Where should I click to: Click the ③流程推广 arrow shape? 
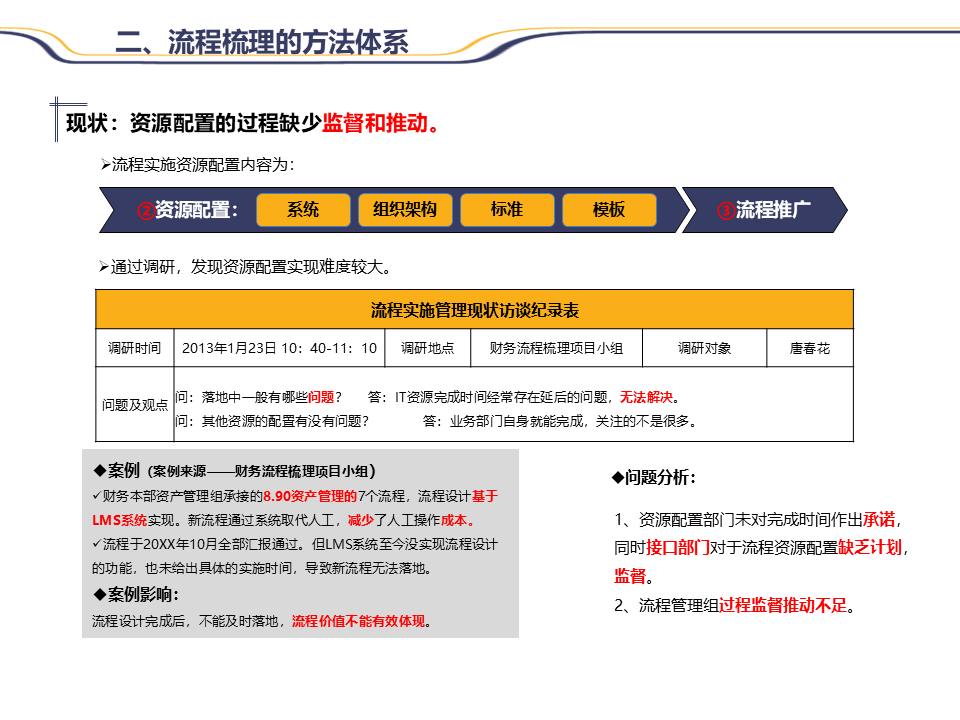tap(765, 210)
